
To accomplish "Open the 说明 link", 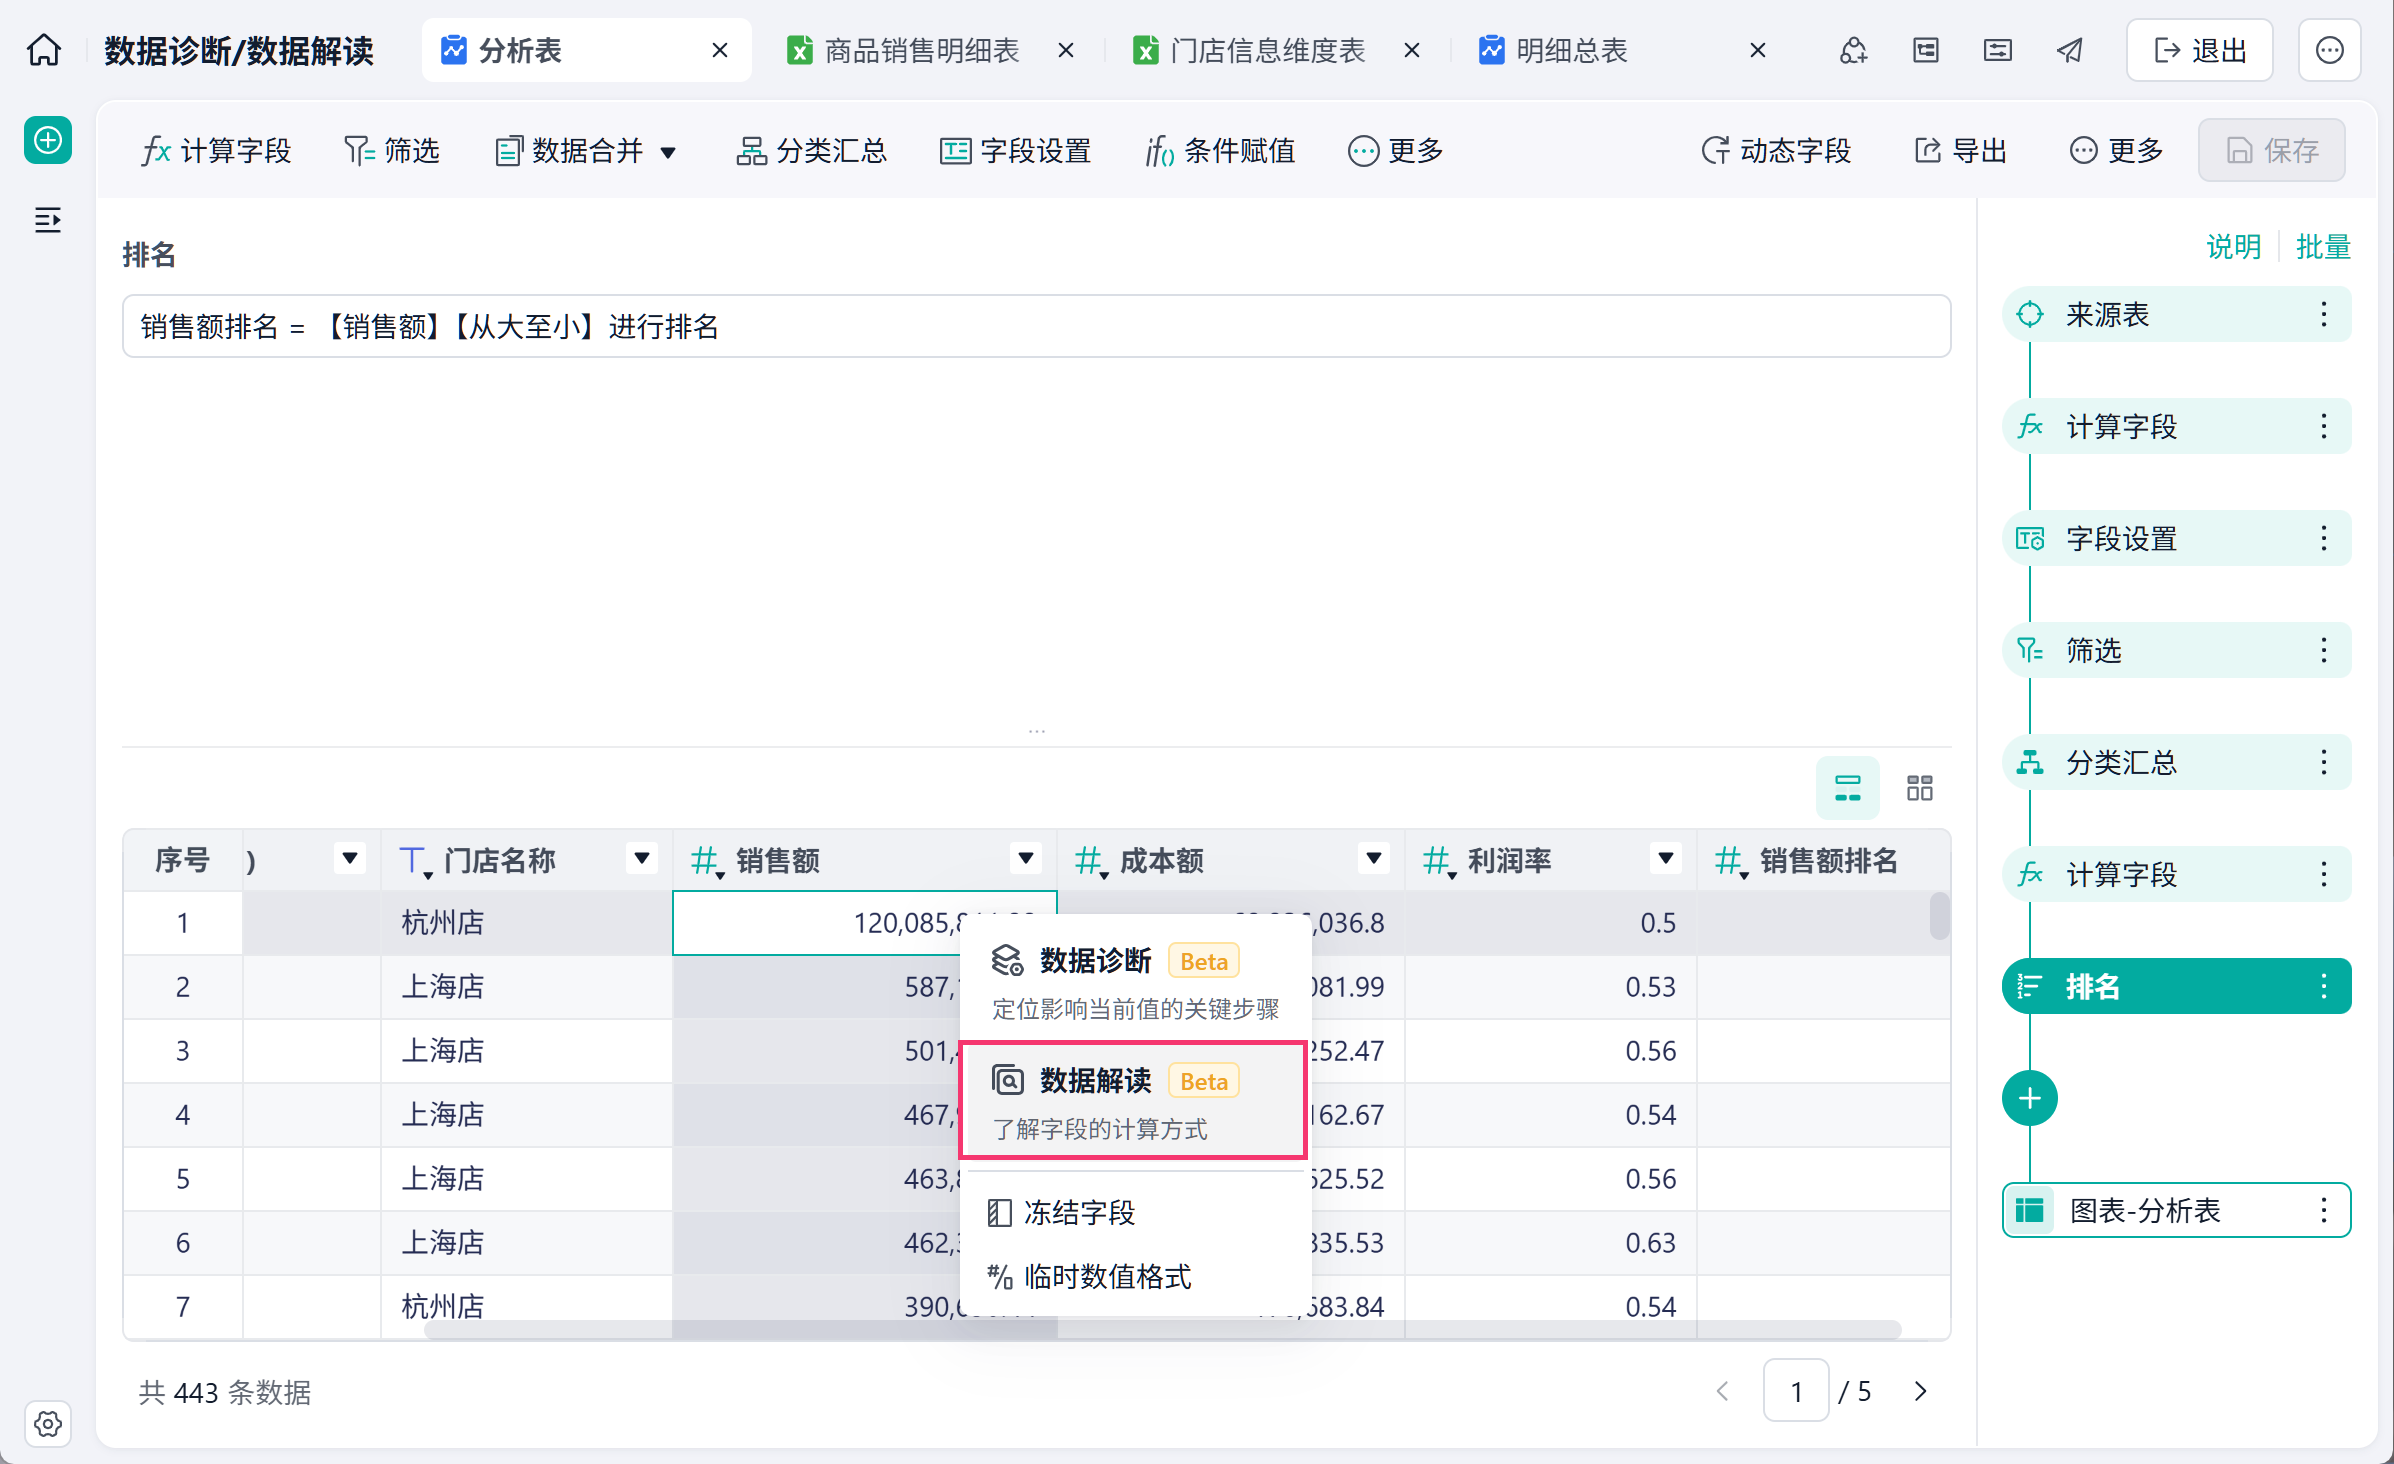I will 2233,247.
